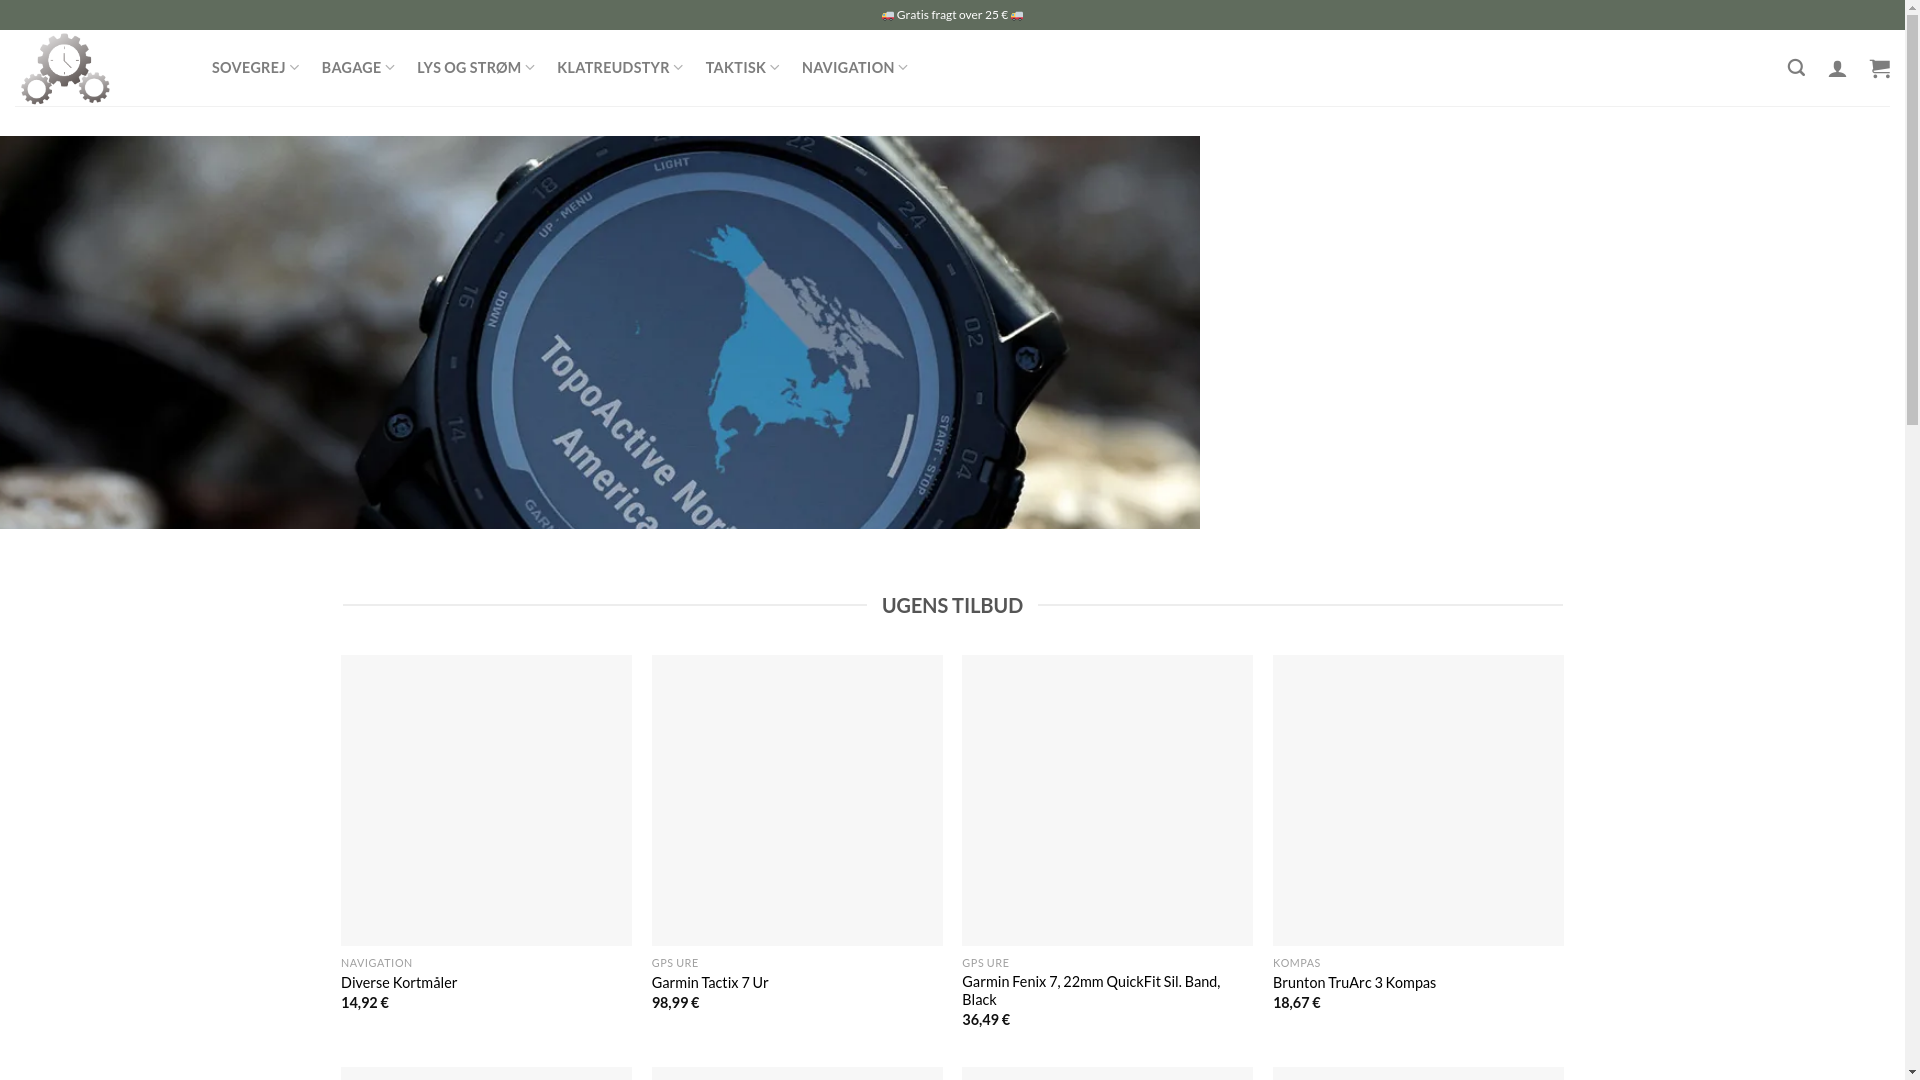Click the Gratis fragt announcement text
This screenshot has width=1920, height=1080.
click(952, 15)
